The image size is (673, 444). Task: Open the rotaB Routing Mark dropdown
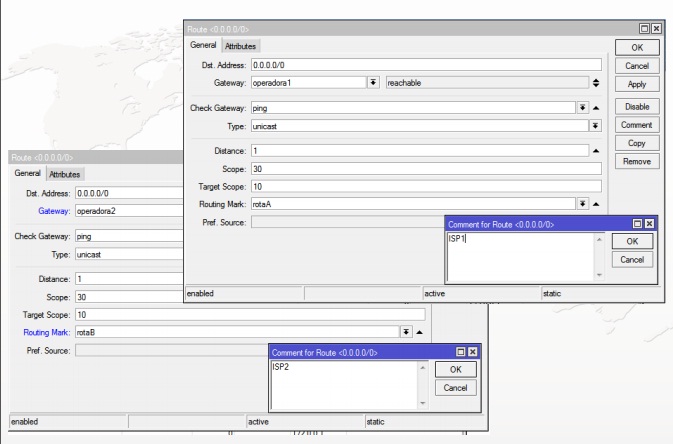coord(406,332)
